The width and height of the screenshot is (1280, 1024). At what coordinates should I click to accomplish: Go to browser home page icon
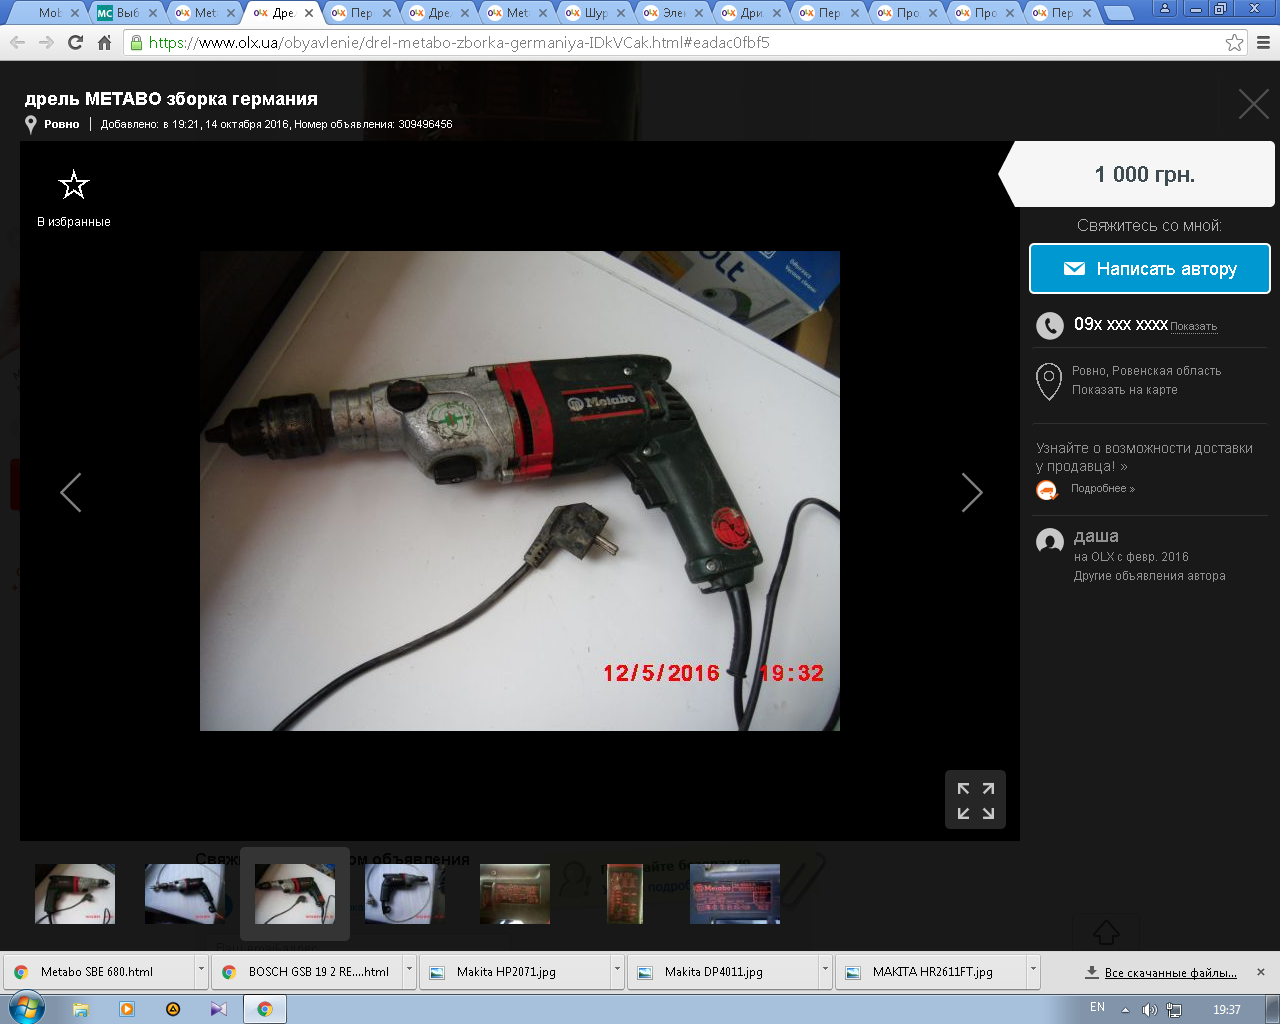pyautogui.click(x=104, y=43)
